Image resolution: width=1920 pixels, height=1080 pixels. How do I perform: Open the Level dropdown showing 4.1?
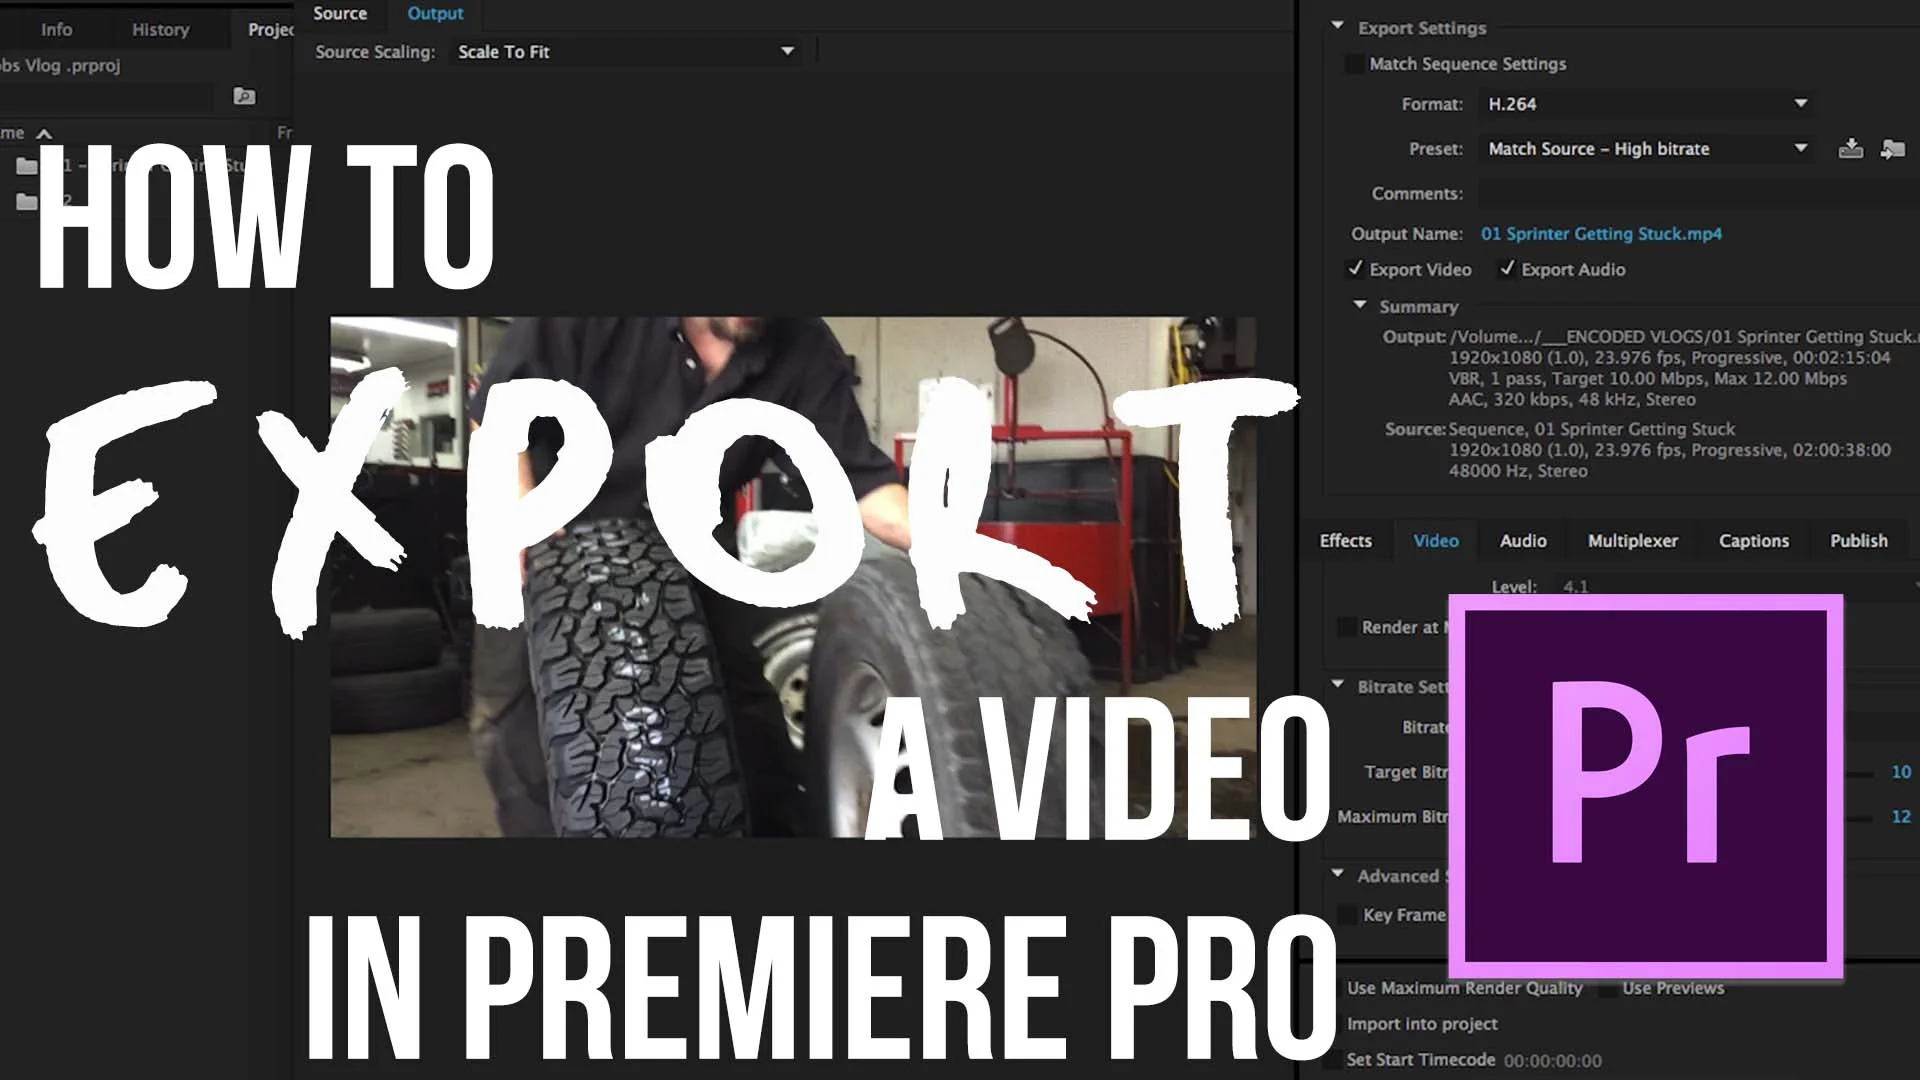tap(1736, 587)
